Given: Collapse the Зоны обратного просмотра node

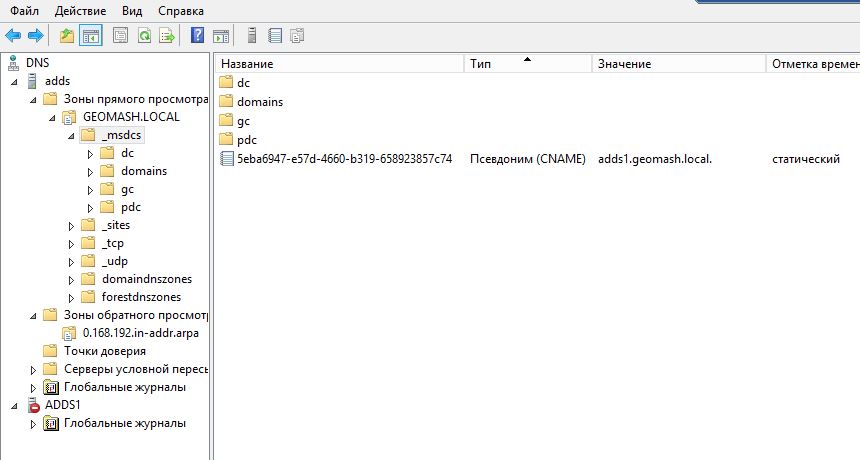Looking at the screenshot, I should coord(33,316).
